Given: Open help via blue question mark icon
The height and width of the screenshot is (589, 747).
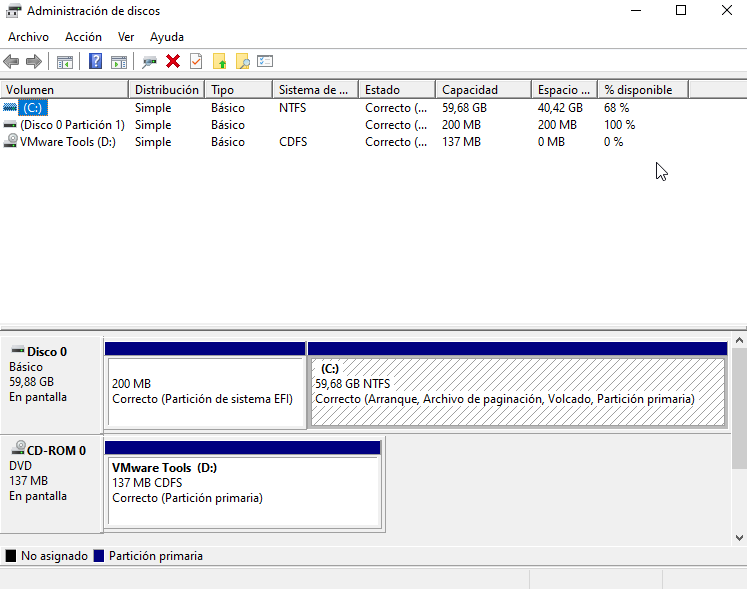Looking at the screenshot, I should tap(95, 62).
